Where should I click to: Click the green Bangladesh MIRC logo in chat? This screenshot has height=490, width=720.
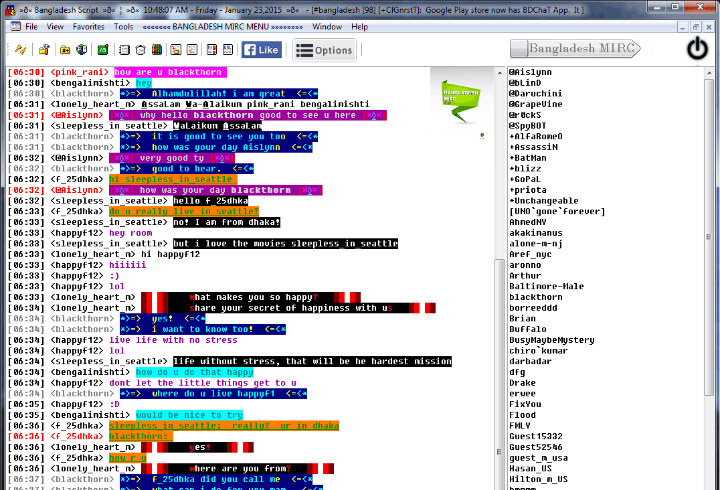click(x=461, y=101)
